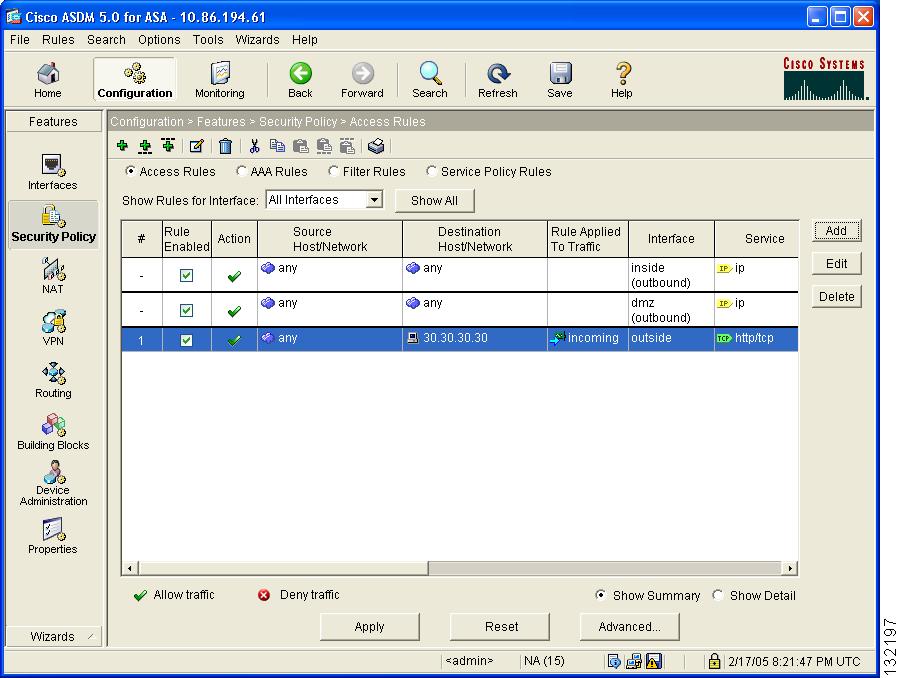The height and width of the screenshot is (678, 900).
Task: Save configuration with the floppy icon
Action: click(x=560, y=80)
